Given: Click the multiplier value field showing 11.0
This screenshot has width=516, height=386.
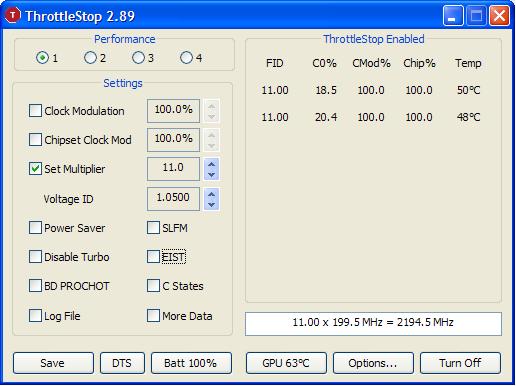Looking at the screenshot, I should pyautogui.click(x=173, y=169).
